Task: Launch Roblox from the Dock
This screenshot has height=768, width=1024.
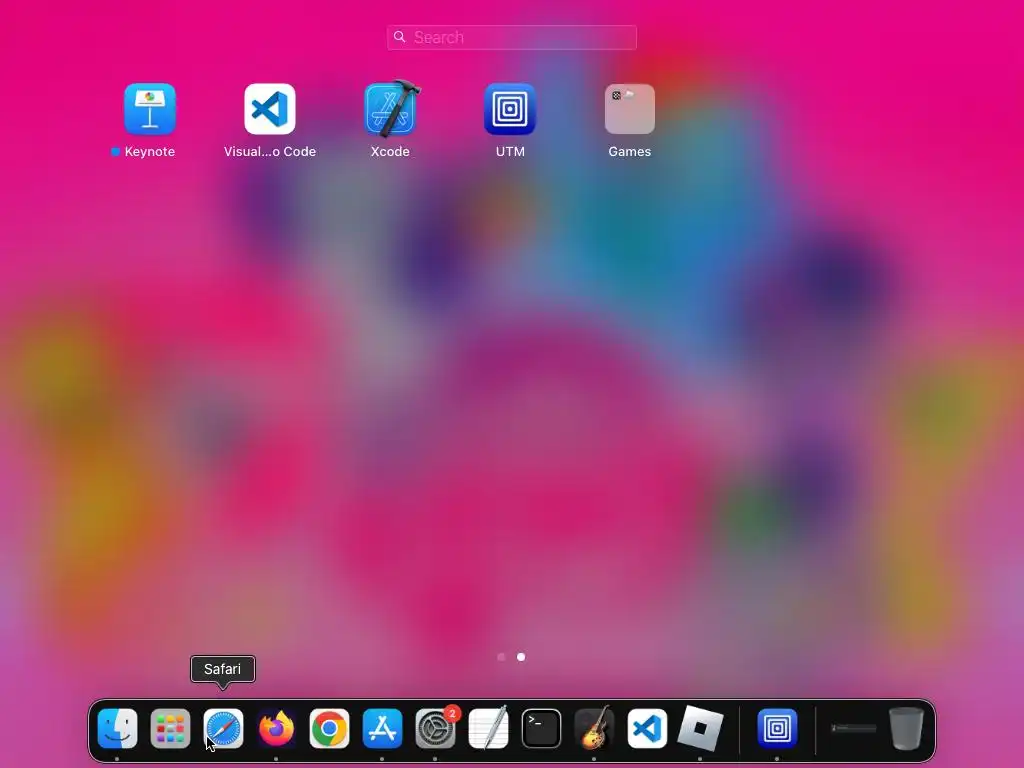Action: click(x=700, y=728)
